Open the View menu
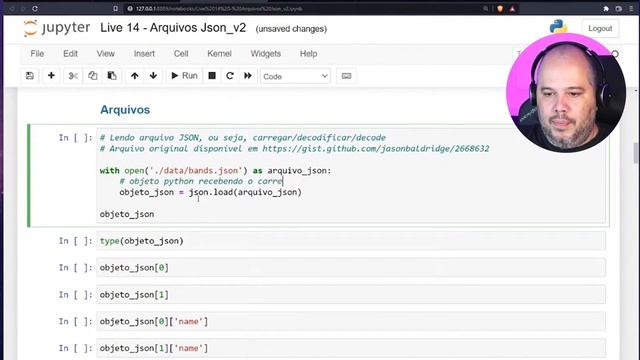Screen dimensions: 640x360 coord(106,54)
